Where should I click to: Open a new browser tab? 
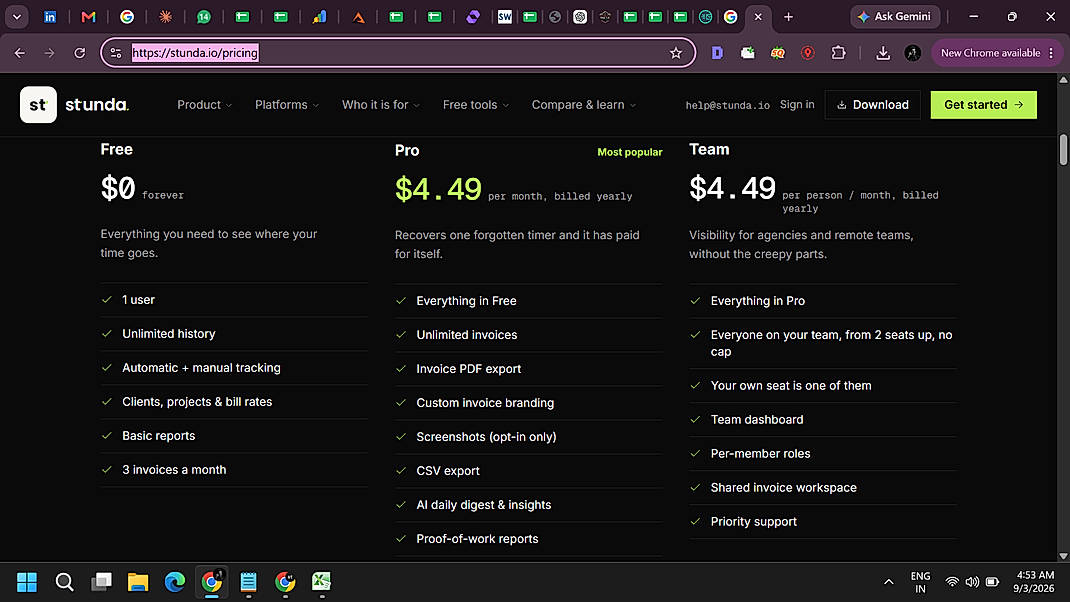(x=788, y=17)
